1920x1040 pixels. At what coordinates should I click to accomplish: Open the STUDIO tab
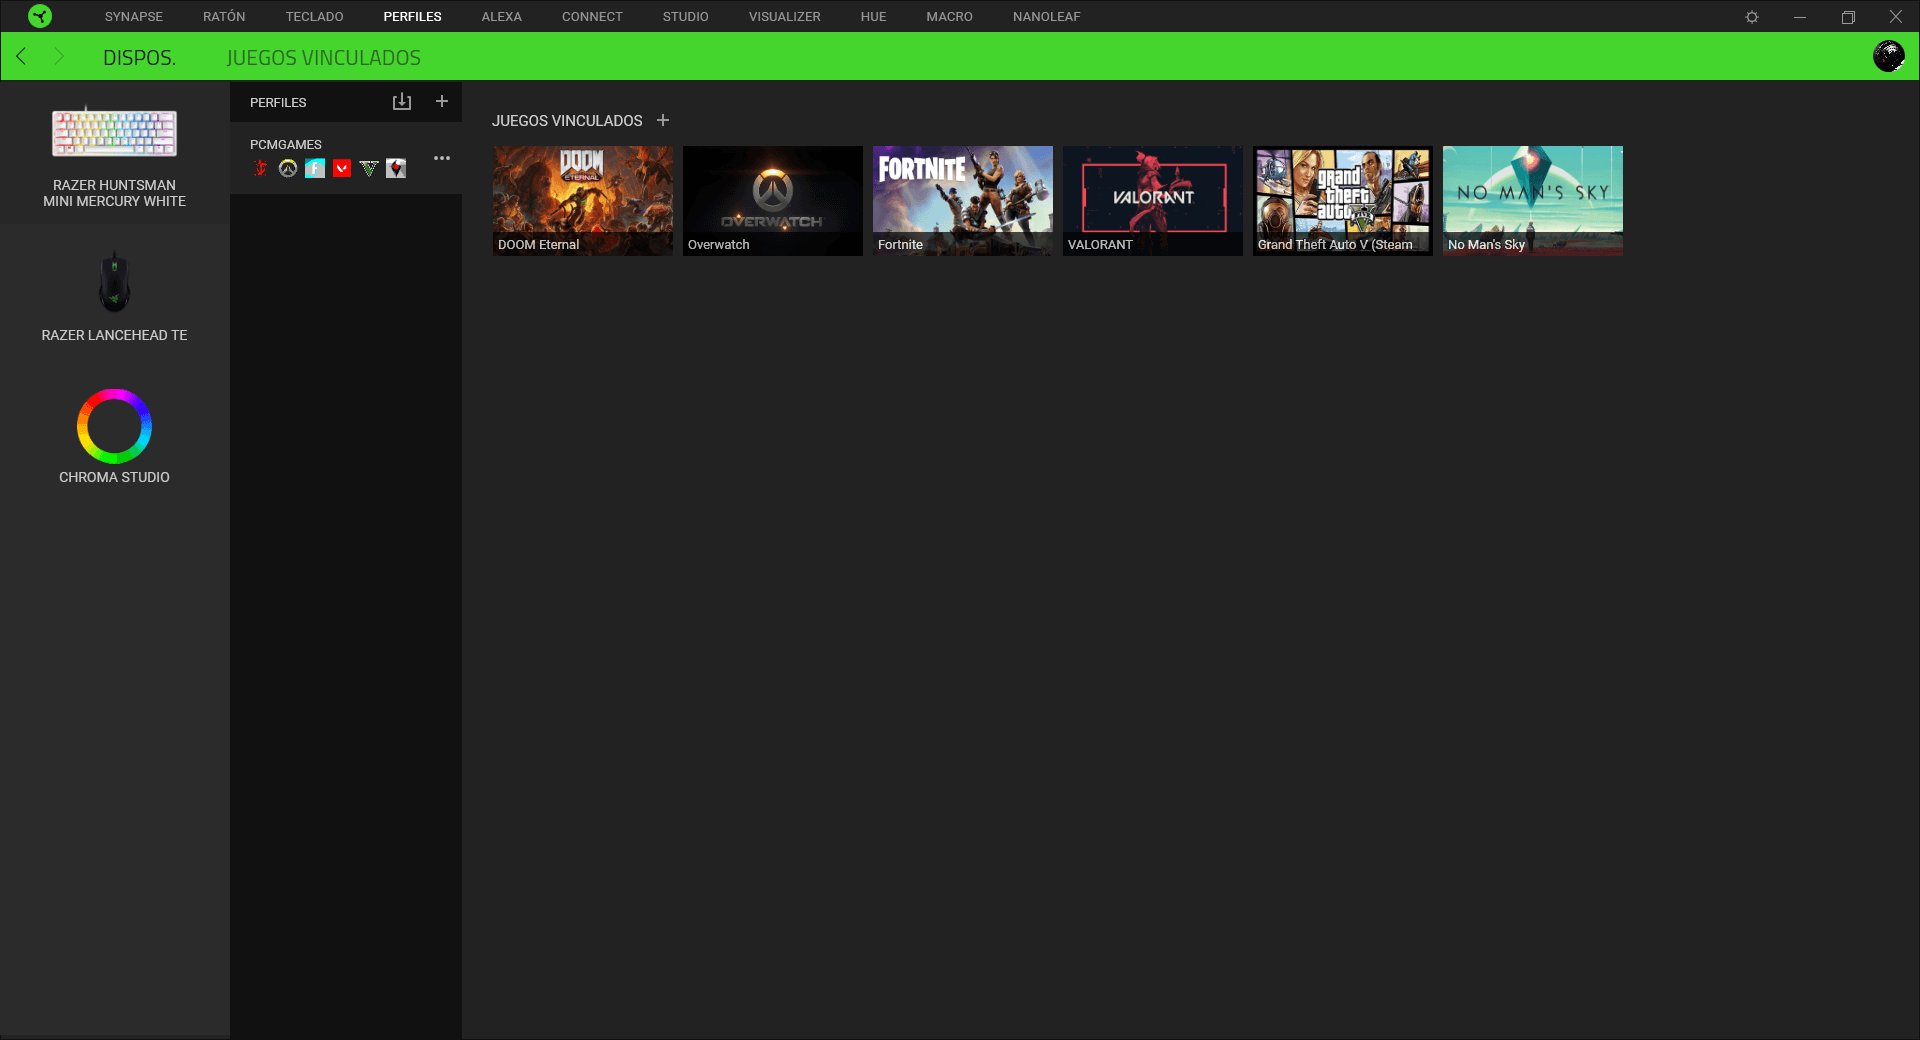685,17
